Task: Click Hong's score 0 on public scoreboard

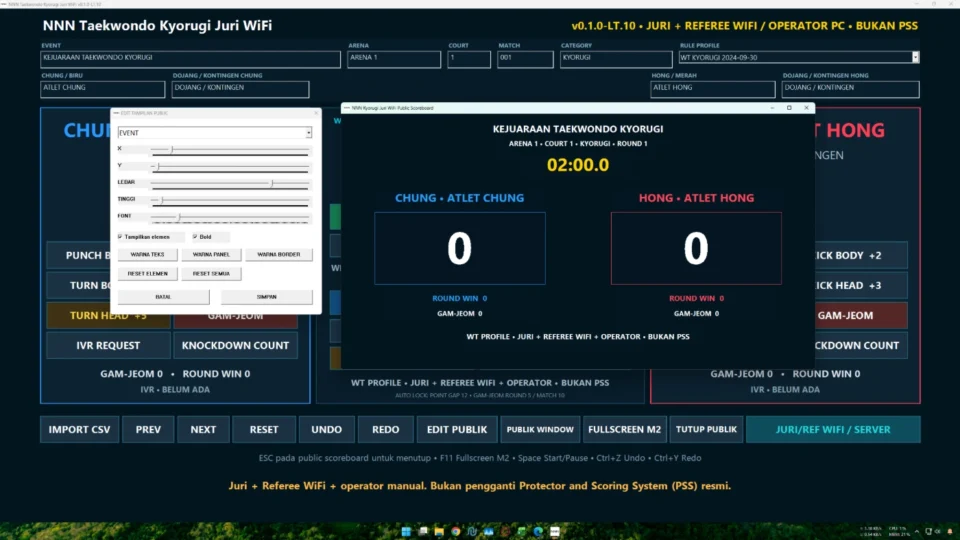Action: pyautogui.click(x=696, y=249)
